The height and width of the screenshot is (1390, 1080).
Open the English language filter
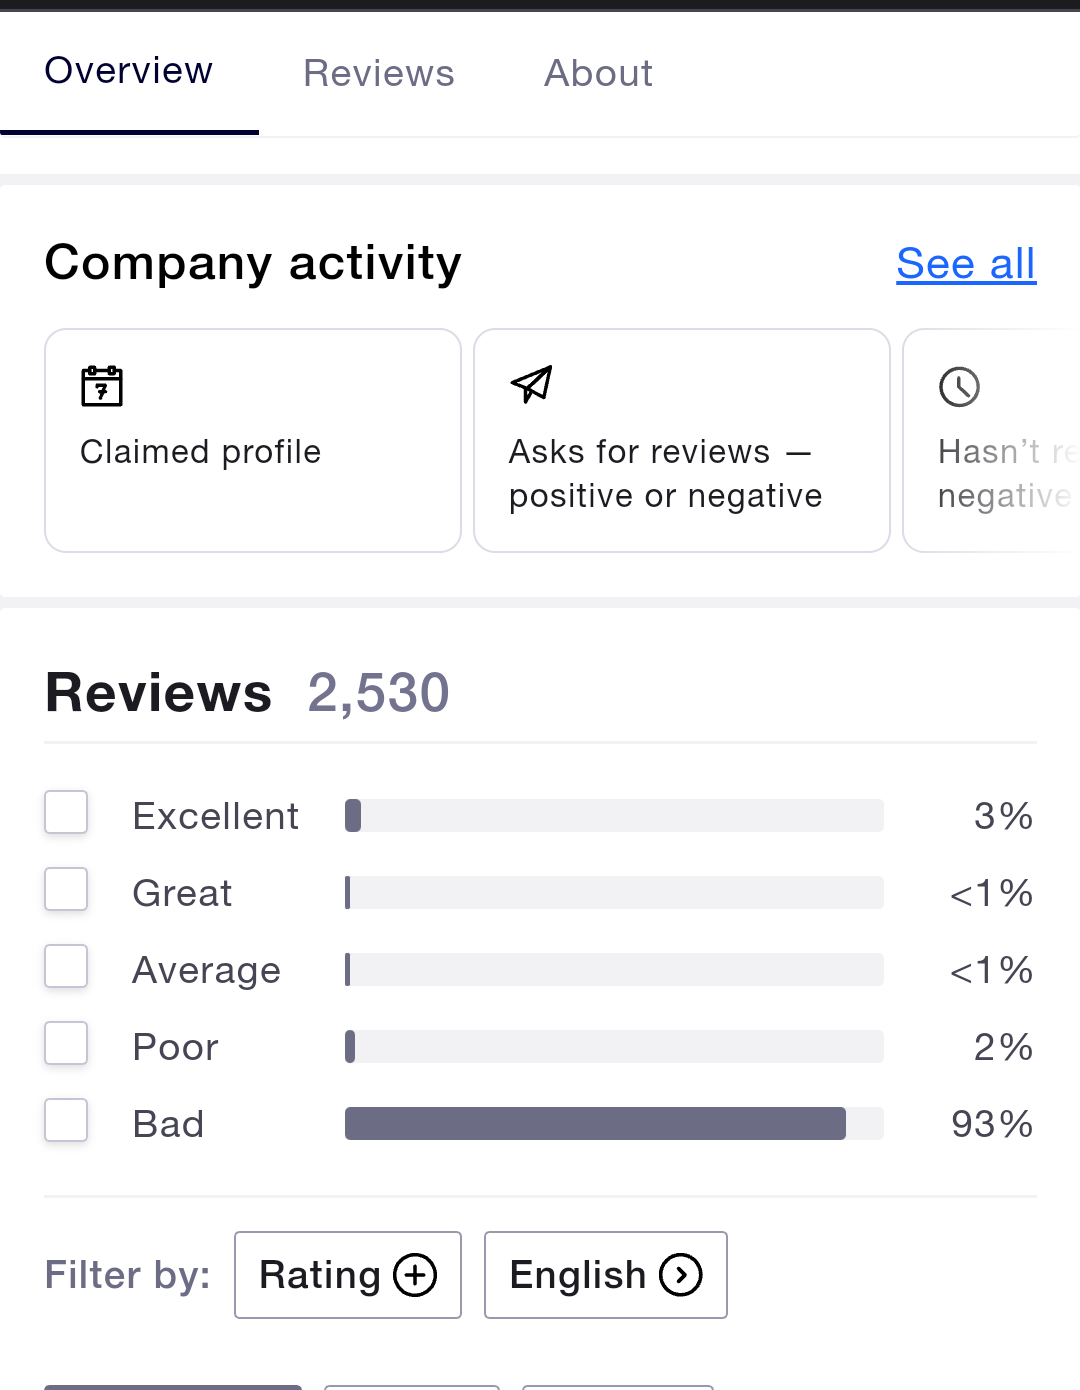(x=605, y=1275)
